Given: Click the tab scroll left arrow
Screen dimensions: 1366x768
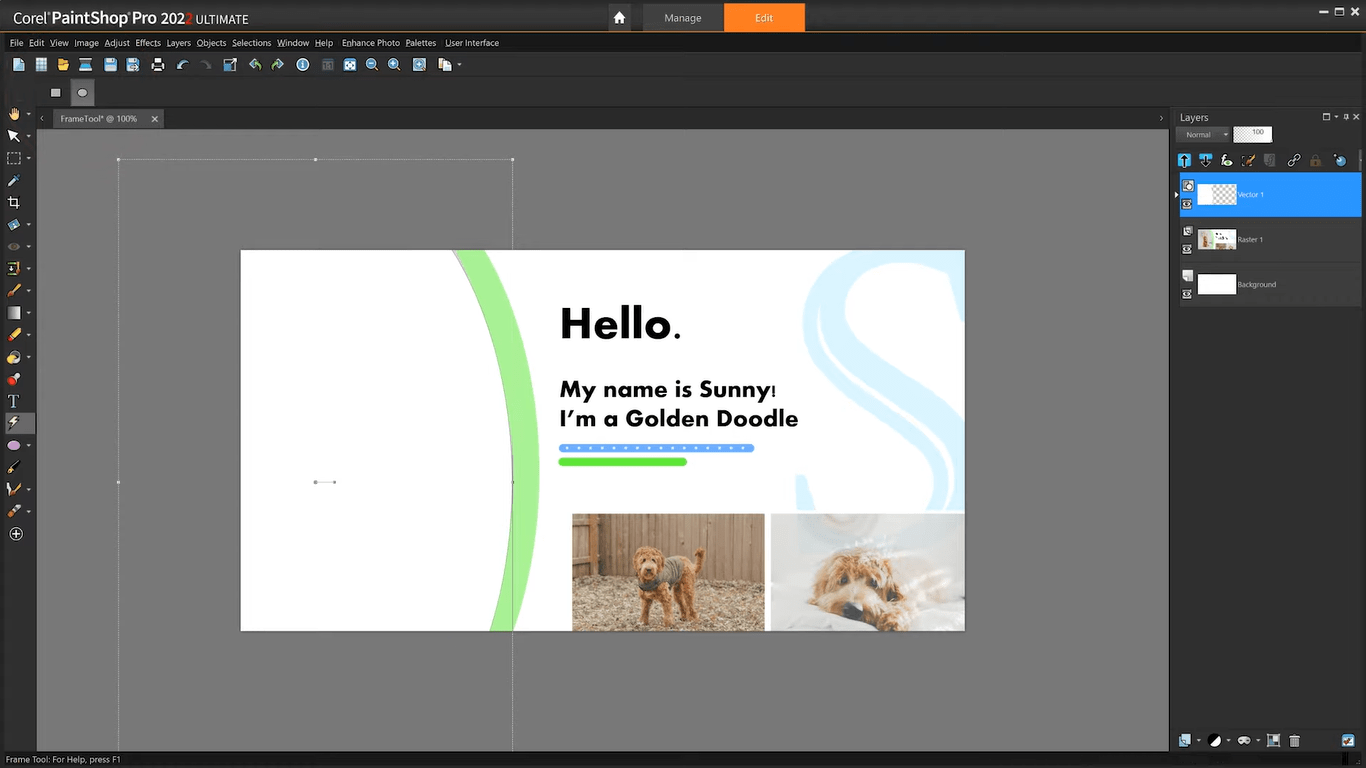Looking at the screenshot, I should click(x=42, y=119).
